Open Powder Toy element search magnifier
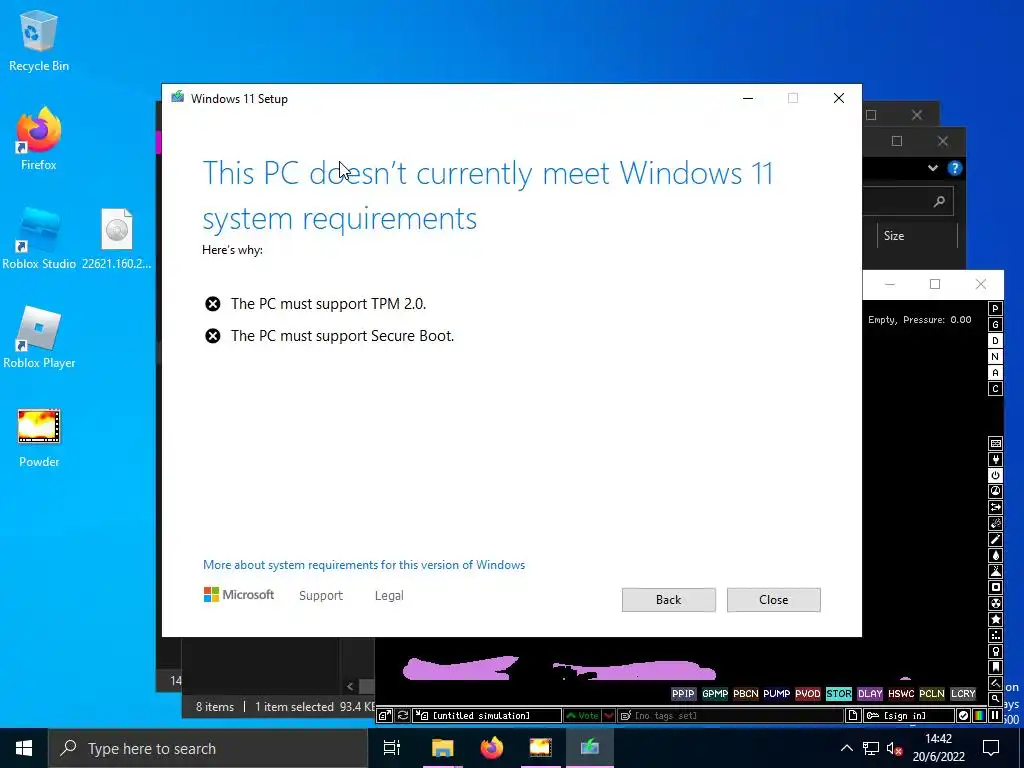Image resolution: width=1024 pixels, height=768 pixels. (995, 699)
